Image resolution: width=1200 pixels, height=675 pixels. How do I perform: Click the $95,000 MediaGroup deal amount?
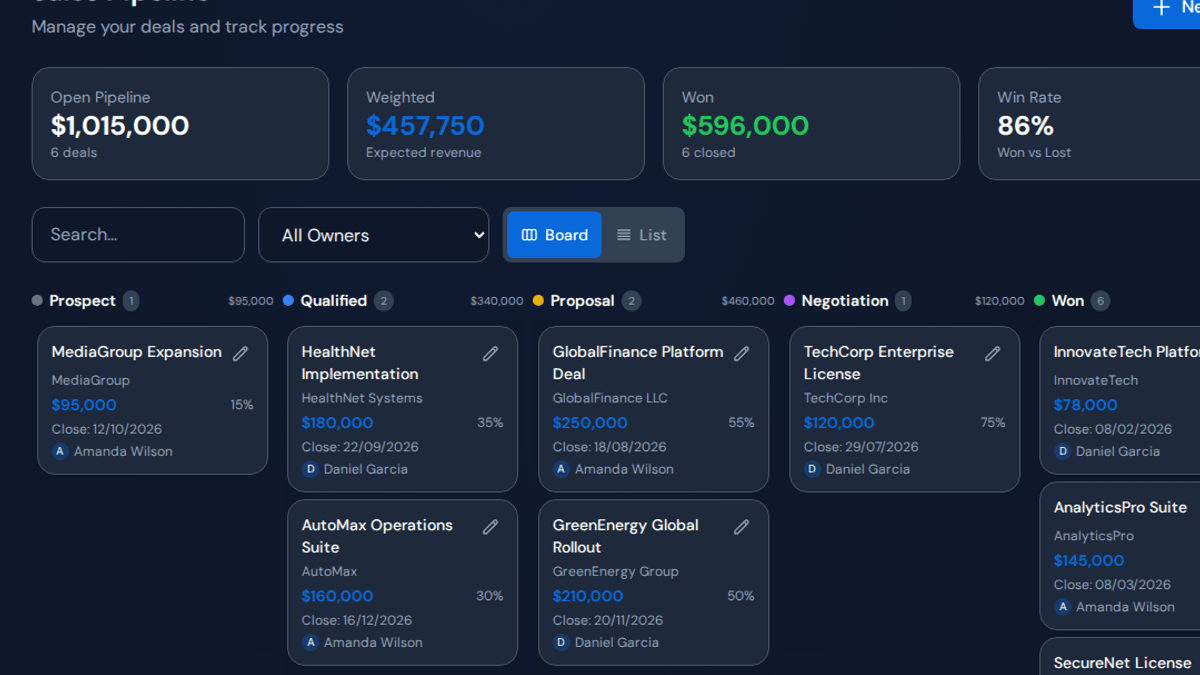[84, 405]
